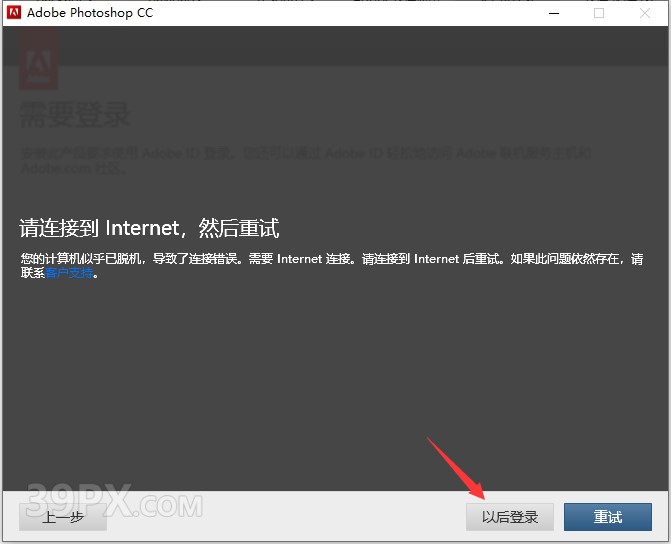Maximize the Adobe Photoshop CC window

coord(599,13)
